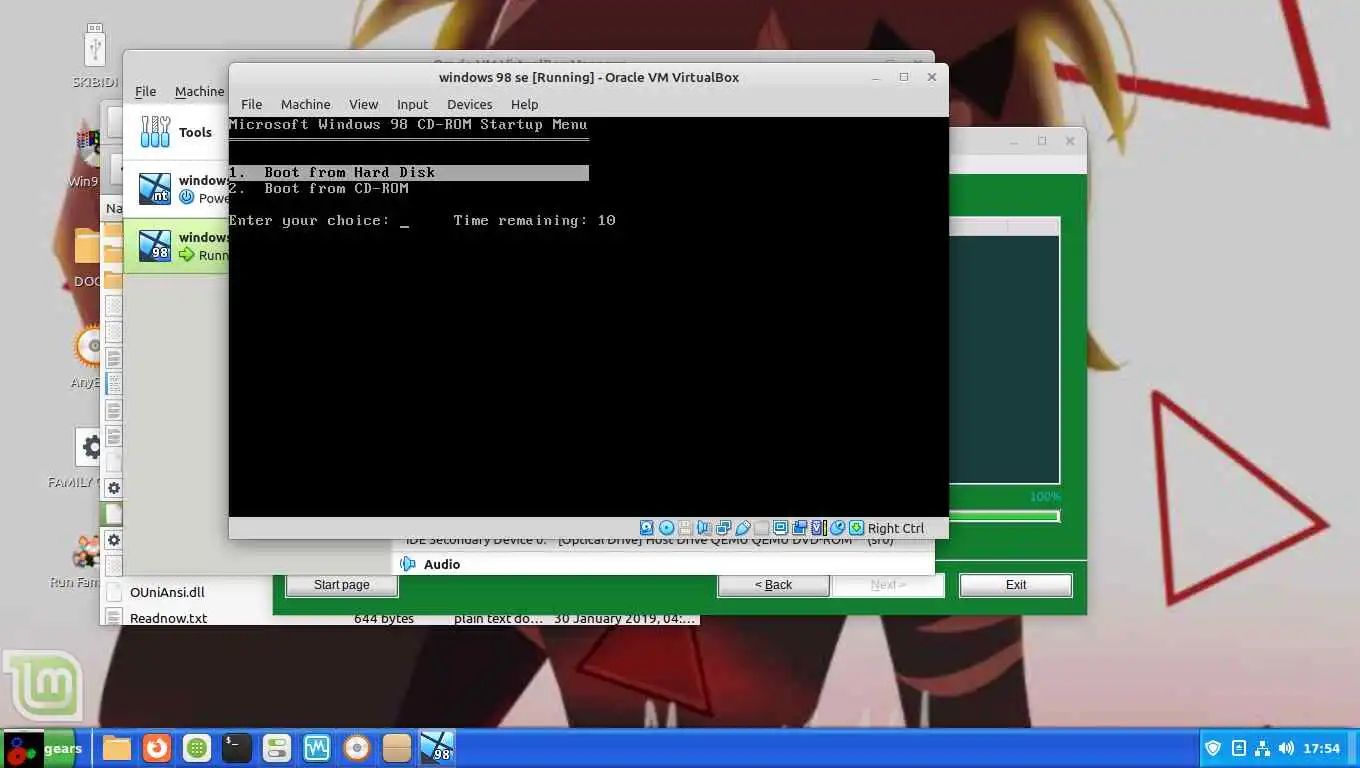
Task: Click the mouse integration status icon
Action: click(x=837, y=528)
